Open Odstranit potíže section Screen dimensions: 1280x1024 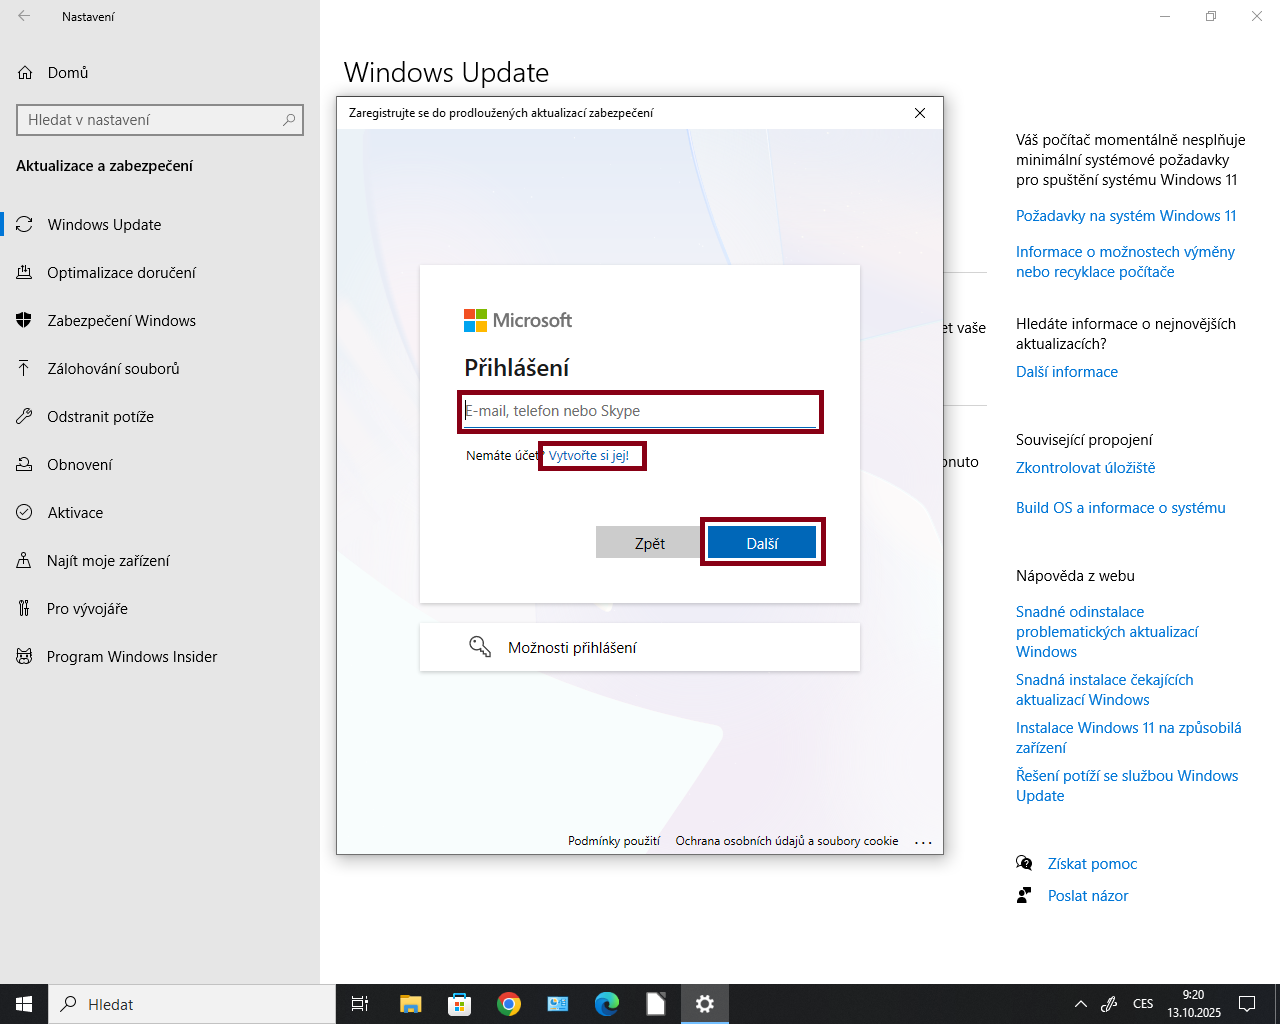tap(160, 417)
